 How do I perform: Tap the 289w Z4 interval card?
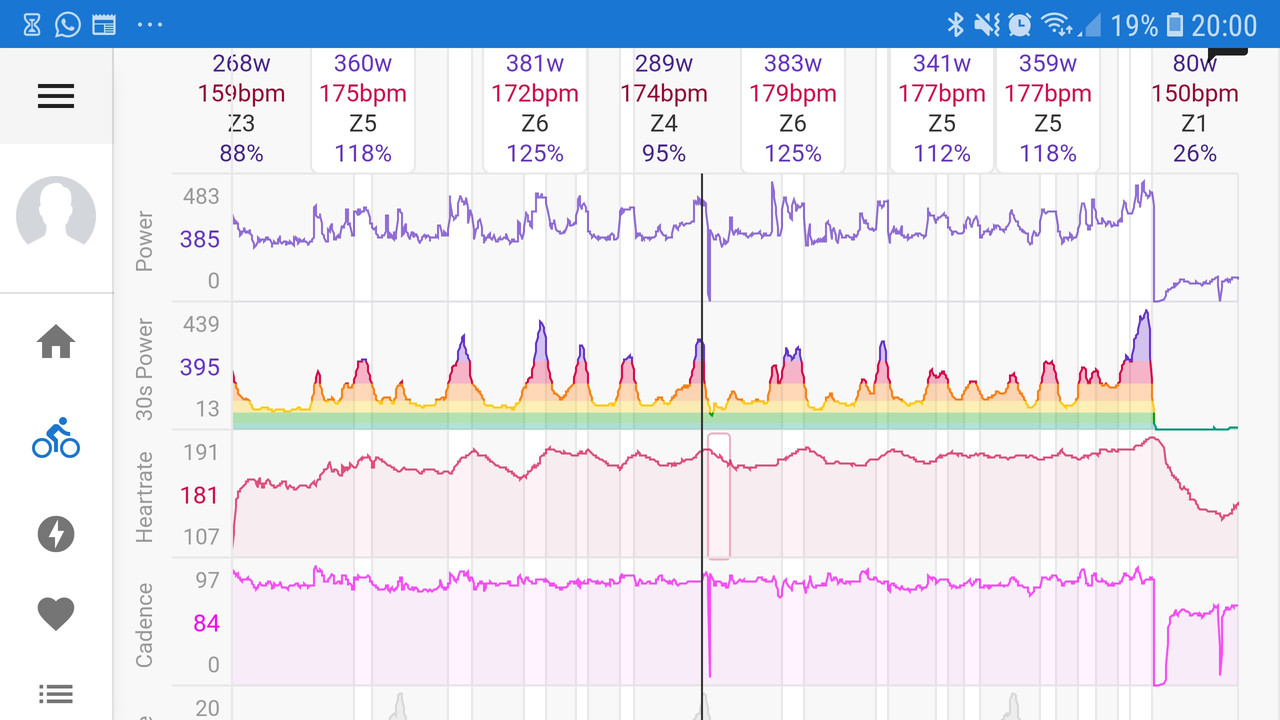point(664,108)
